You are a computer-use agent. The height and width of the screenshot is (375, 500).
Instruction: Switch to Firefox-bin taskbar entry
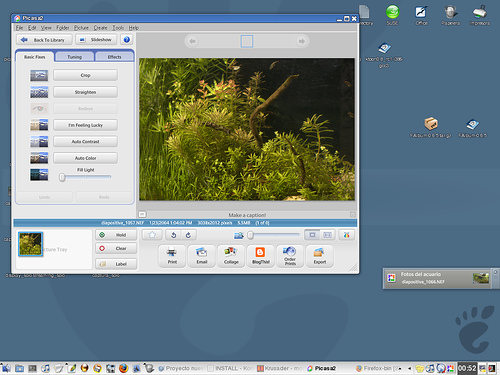point(379,368)
